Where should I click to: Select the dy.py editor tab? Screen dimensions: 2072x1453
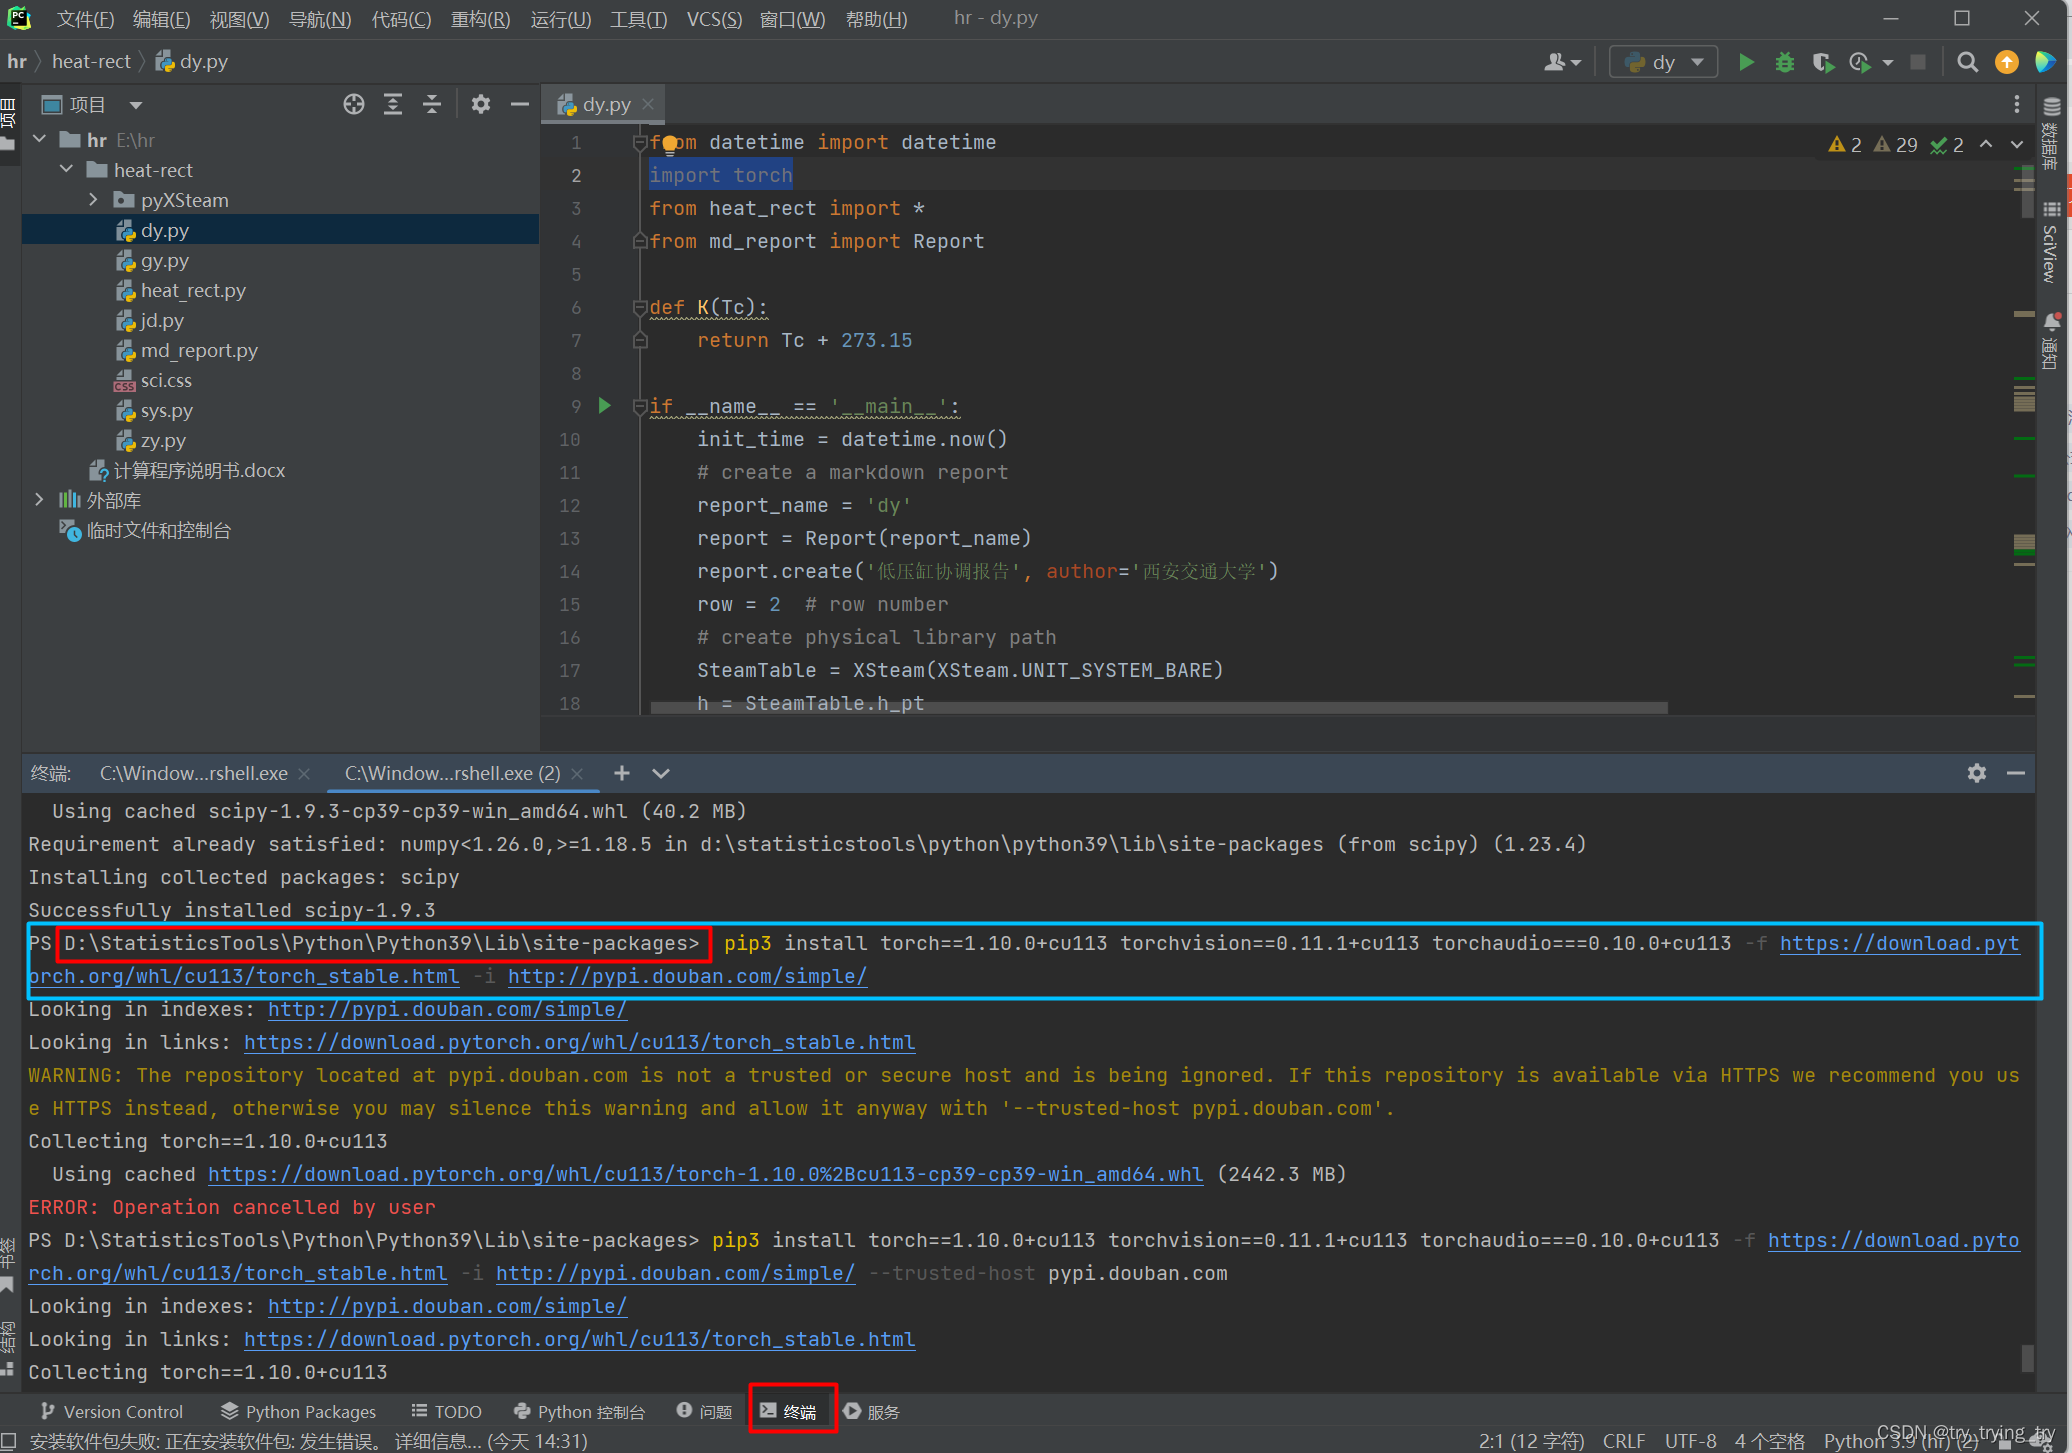[606, 104]
